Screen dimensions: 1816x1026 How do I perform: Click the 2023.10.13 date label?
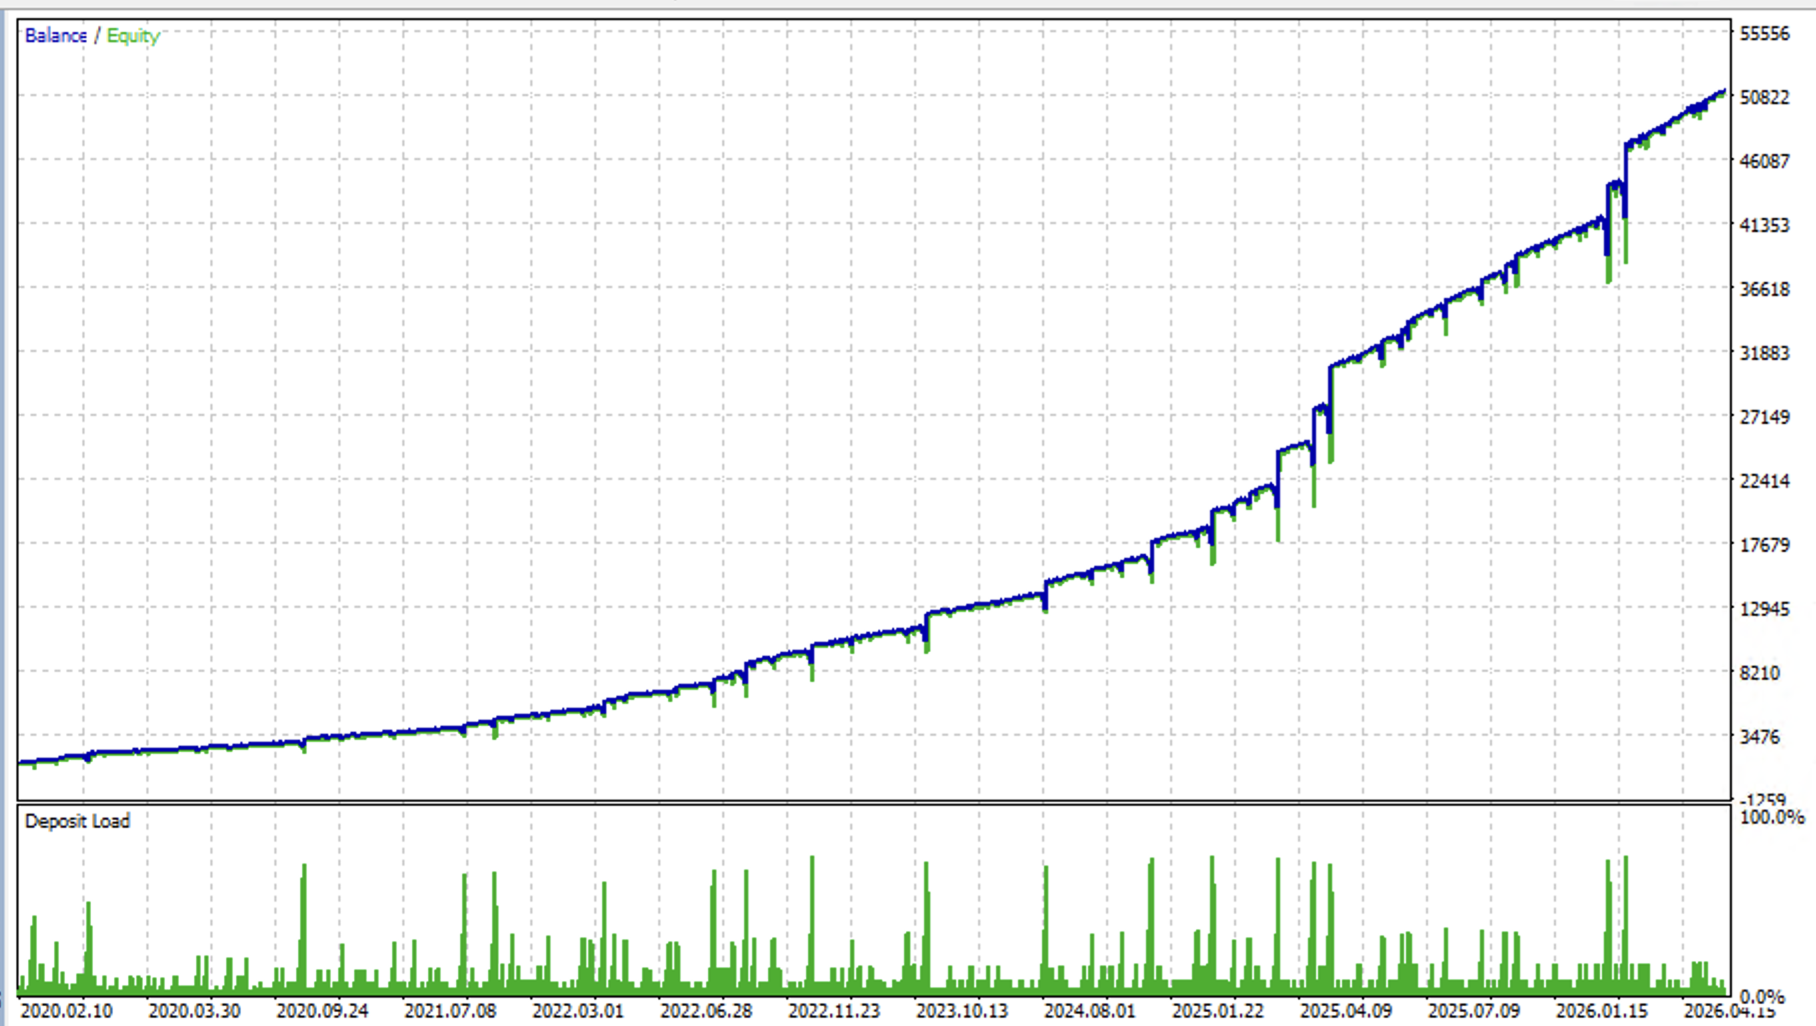coord(962,1011)
